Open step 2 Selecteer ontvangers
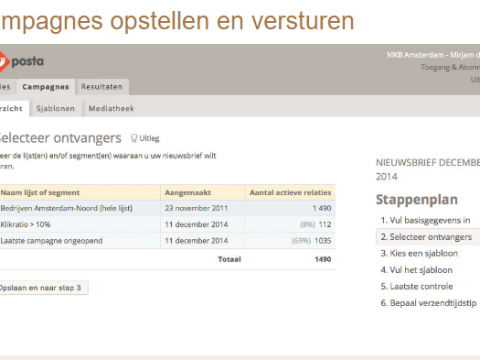 (x=427, y=237)
